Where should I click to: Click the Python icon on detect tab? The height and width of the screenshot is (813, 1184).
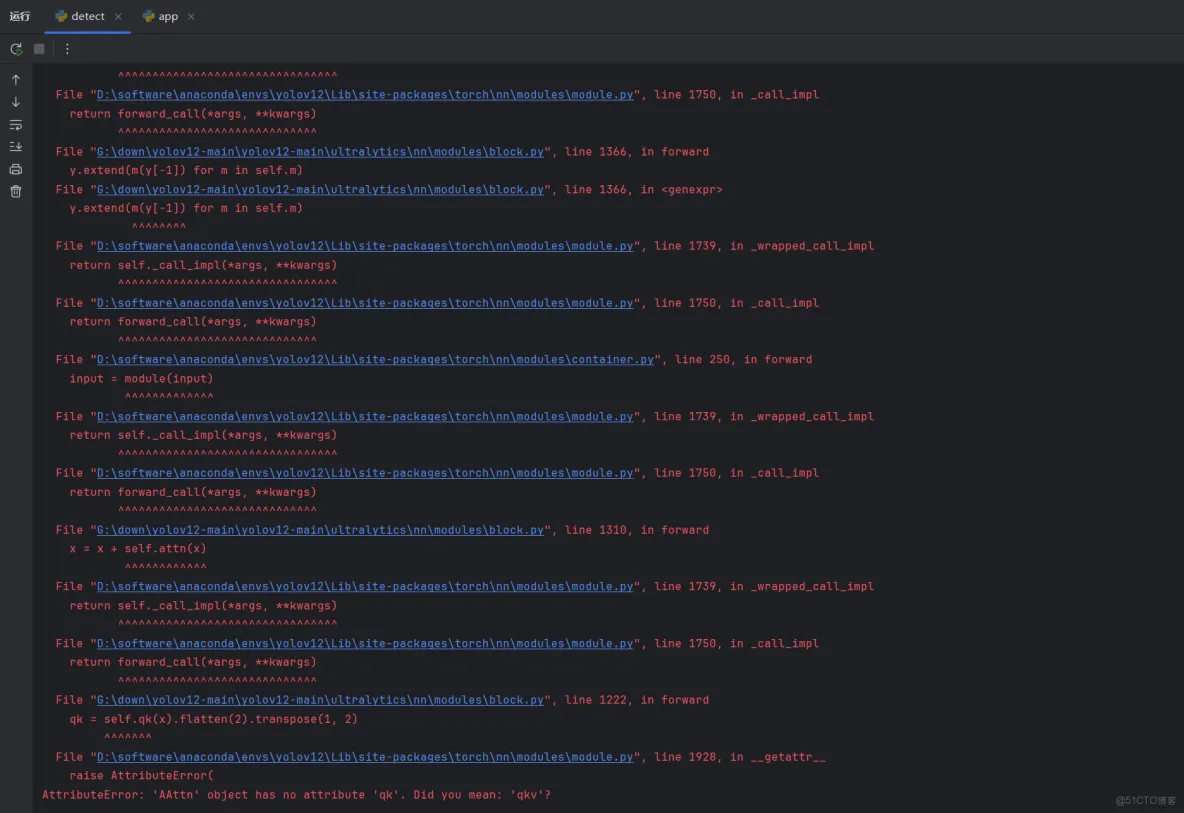point(62,16)
